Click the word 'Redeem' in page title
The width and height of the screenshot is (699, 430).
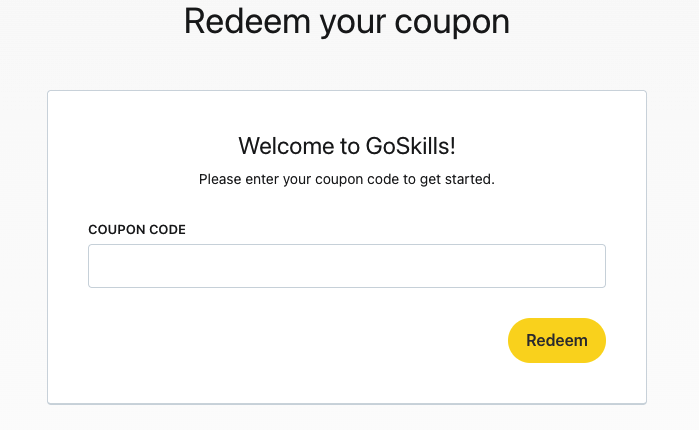click(x=247, y=21)
